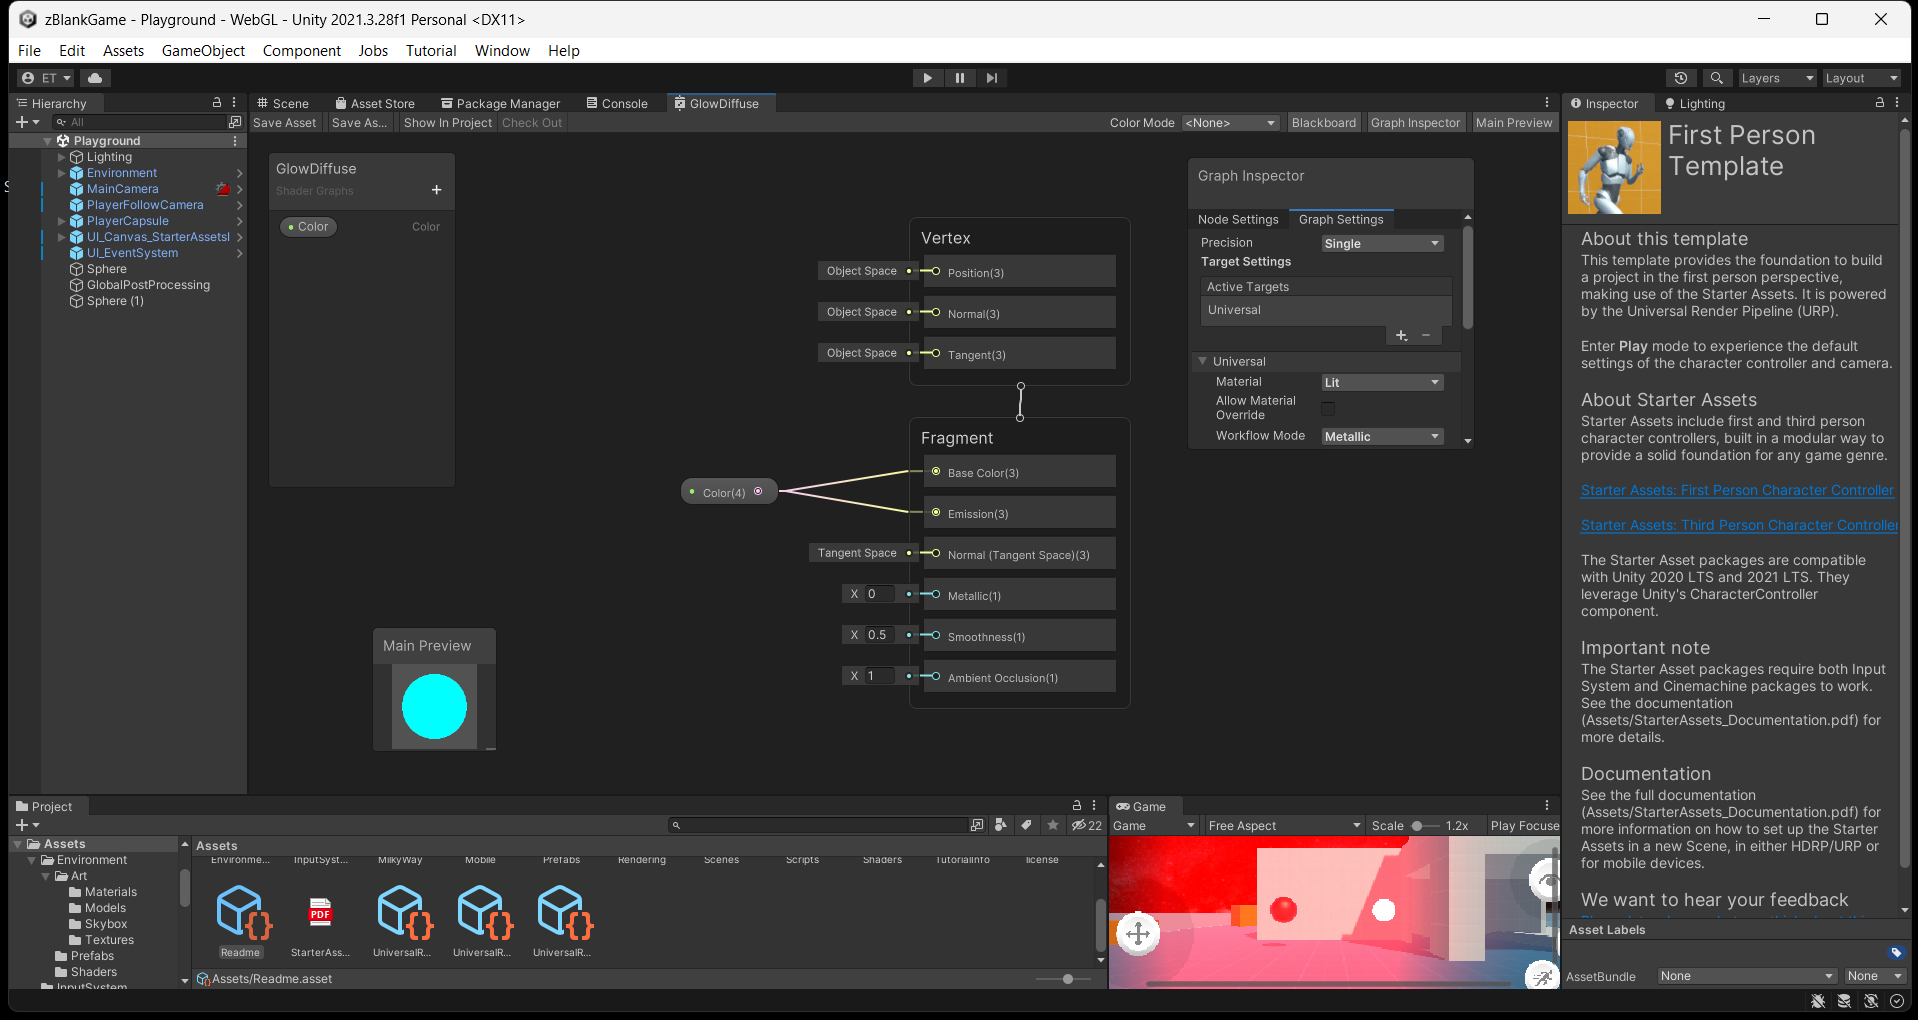
Task: Expand the Lighting object in Hierarchy
Action: pyautogui.click(x=62, y=157)
